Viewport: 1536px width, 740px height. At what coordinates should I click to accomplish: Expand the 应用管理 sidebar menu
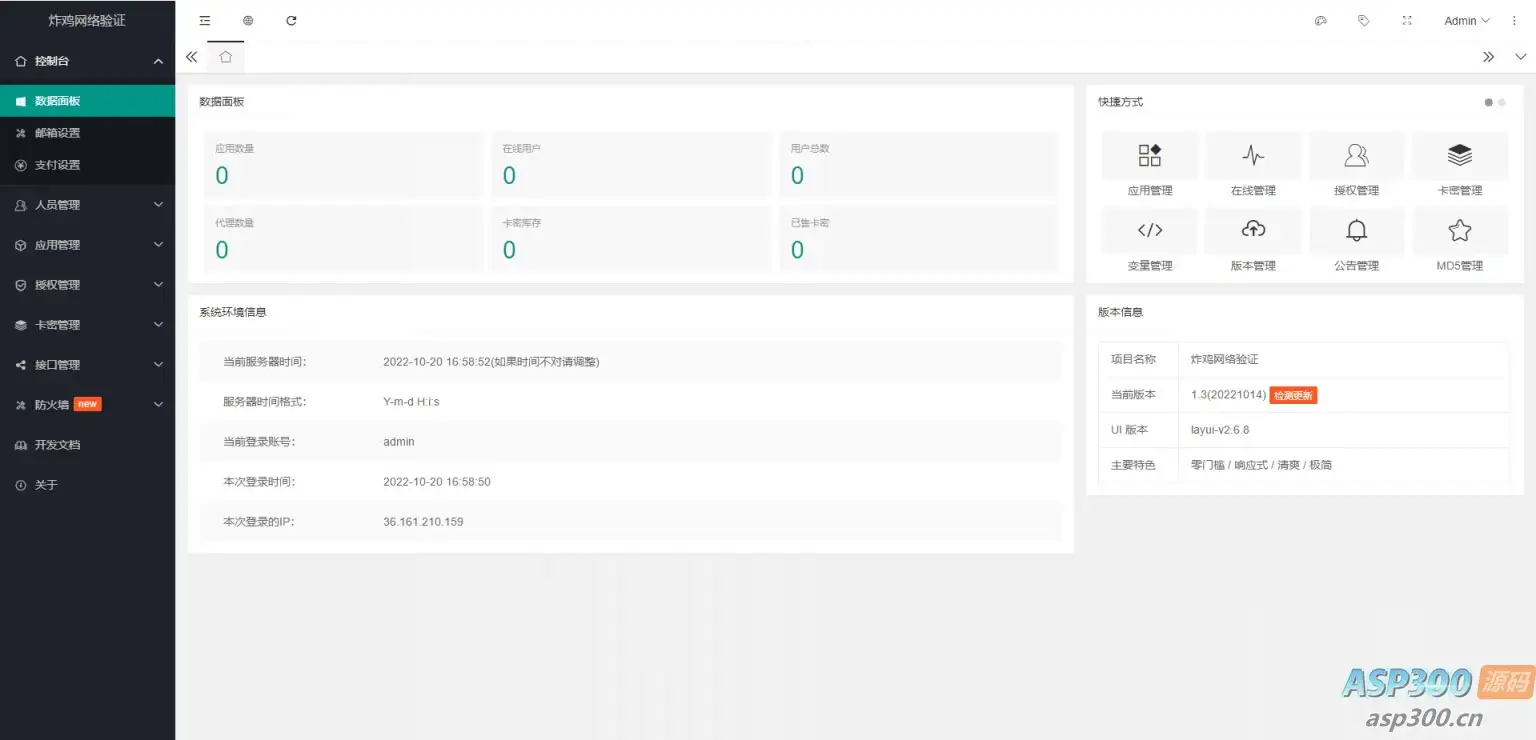pyautogui.click(x=87, y=245)
